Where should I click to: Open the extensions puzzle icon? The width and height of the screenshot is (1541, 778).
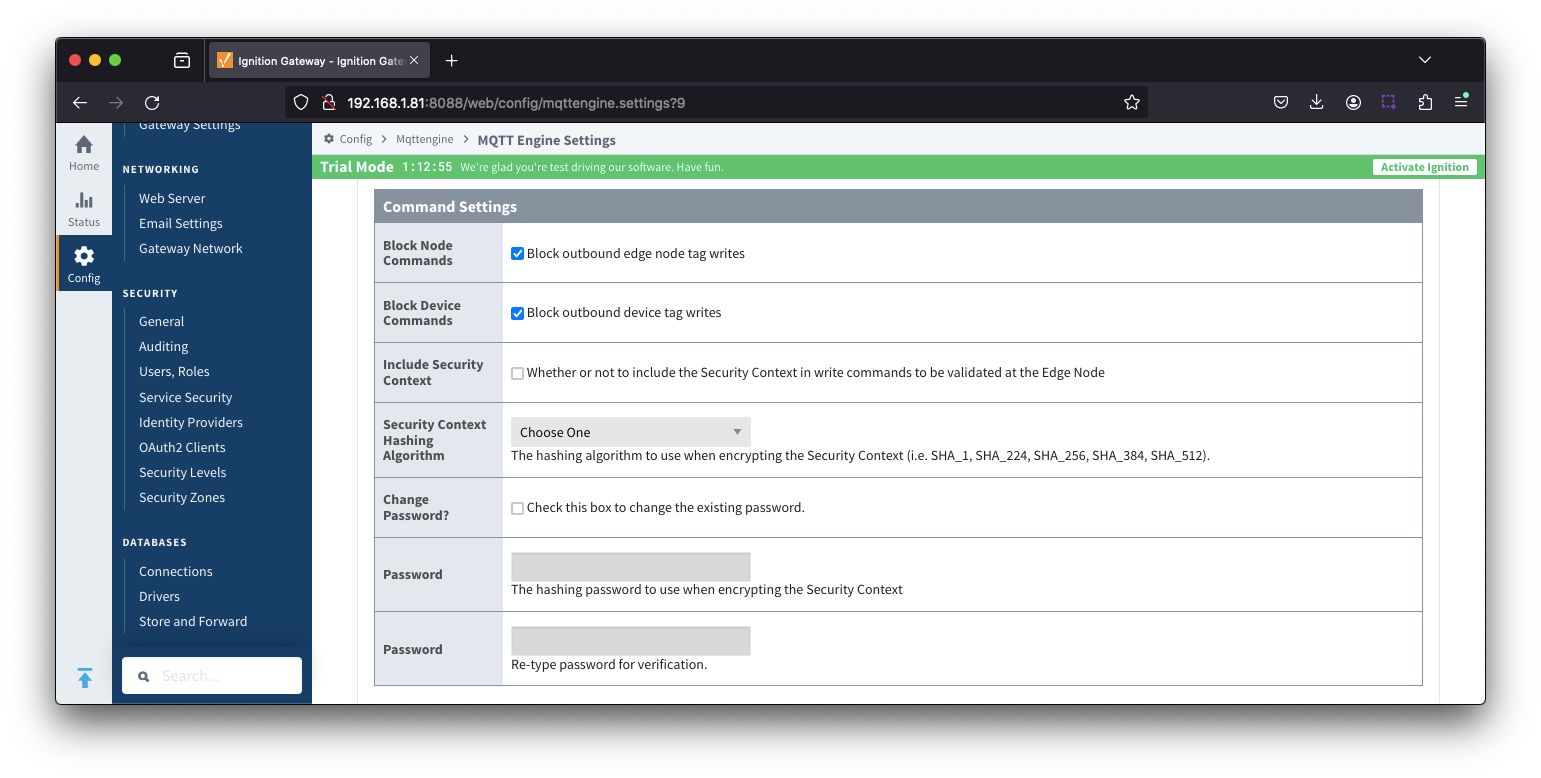1425,102
